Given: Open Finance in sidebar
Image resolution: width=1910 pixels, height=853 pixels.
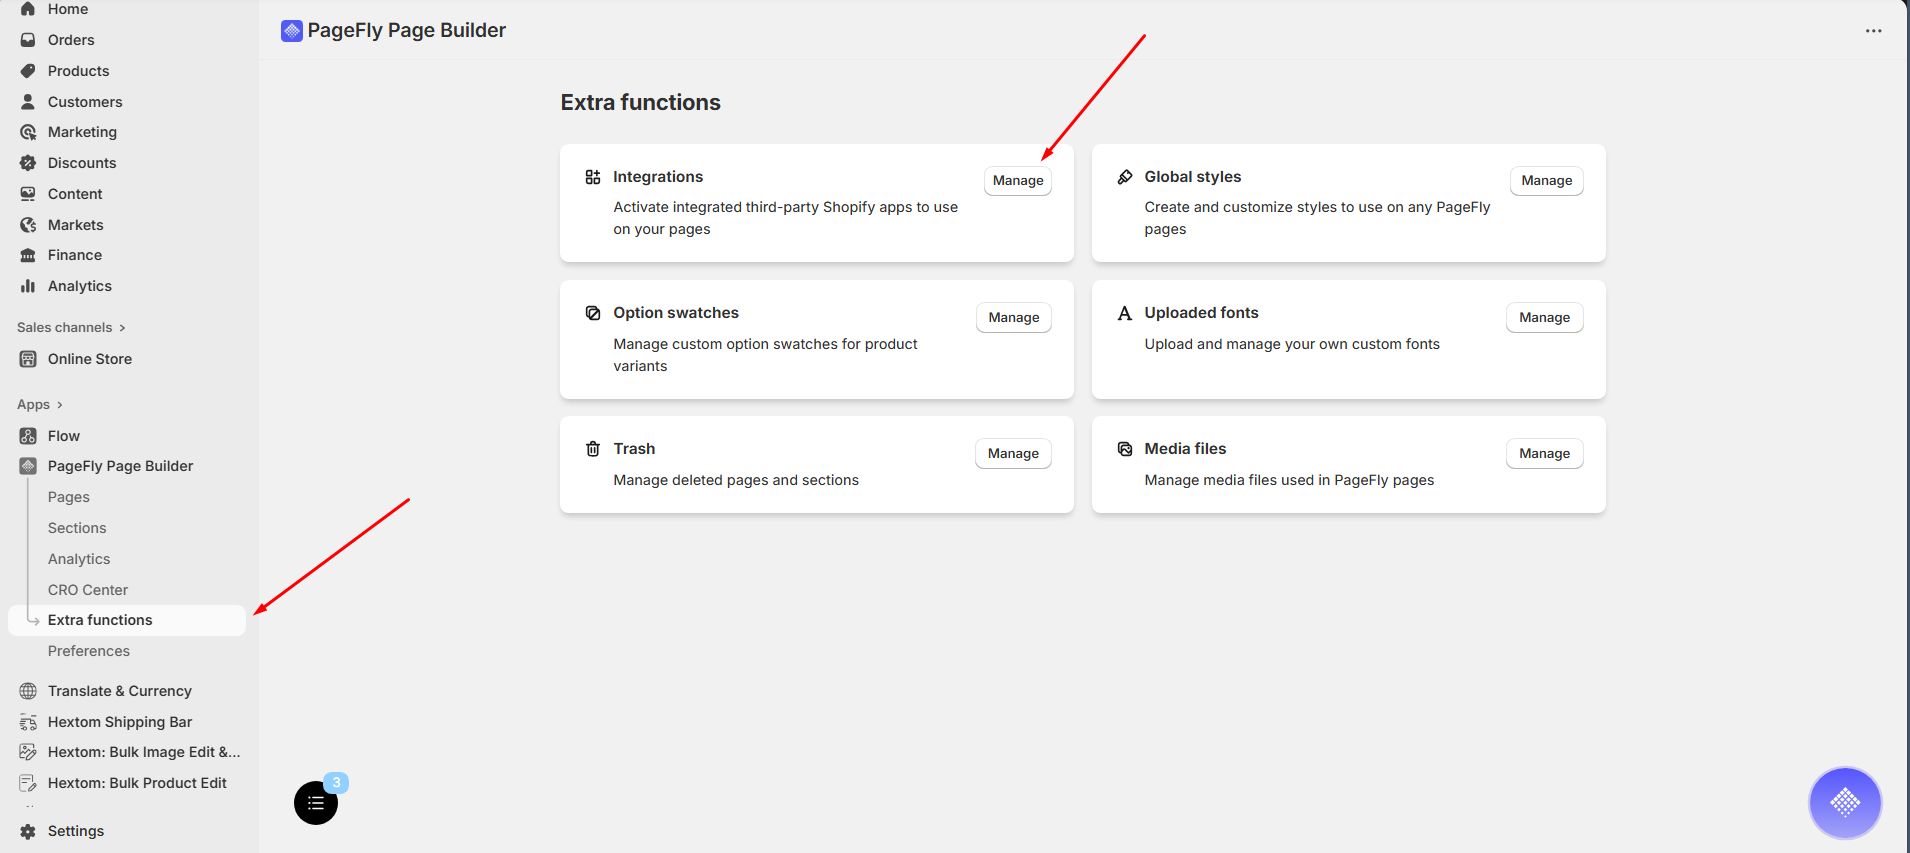Looking at the screenshot, I should (x=75, y=255).
